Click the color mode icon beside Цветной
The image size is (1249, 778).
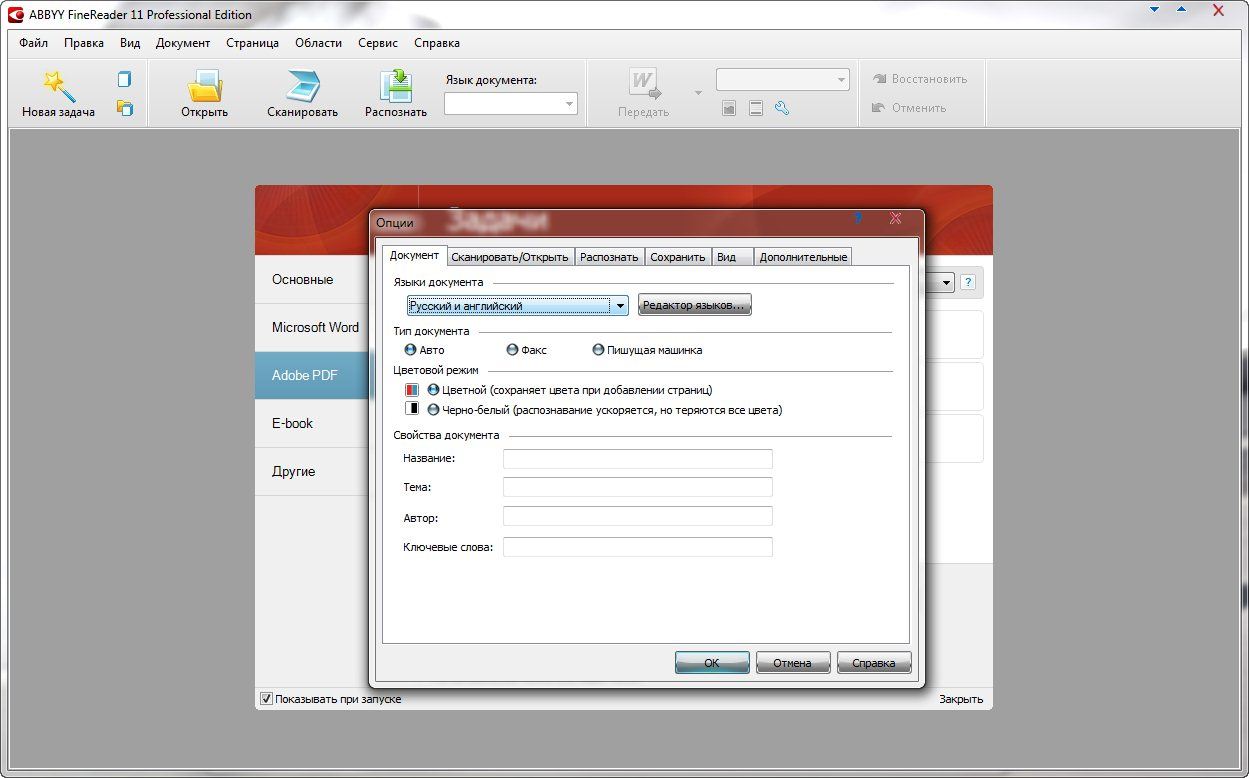click(412, 390)
